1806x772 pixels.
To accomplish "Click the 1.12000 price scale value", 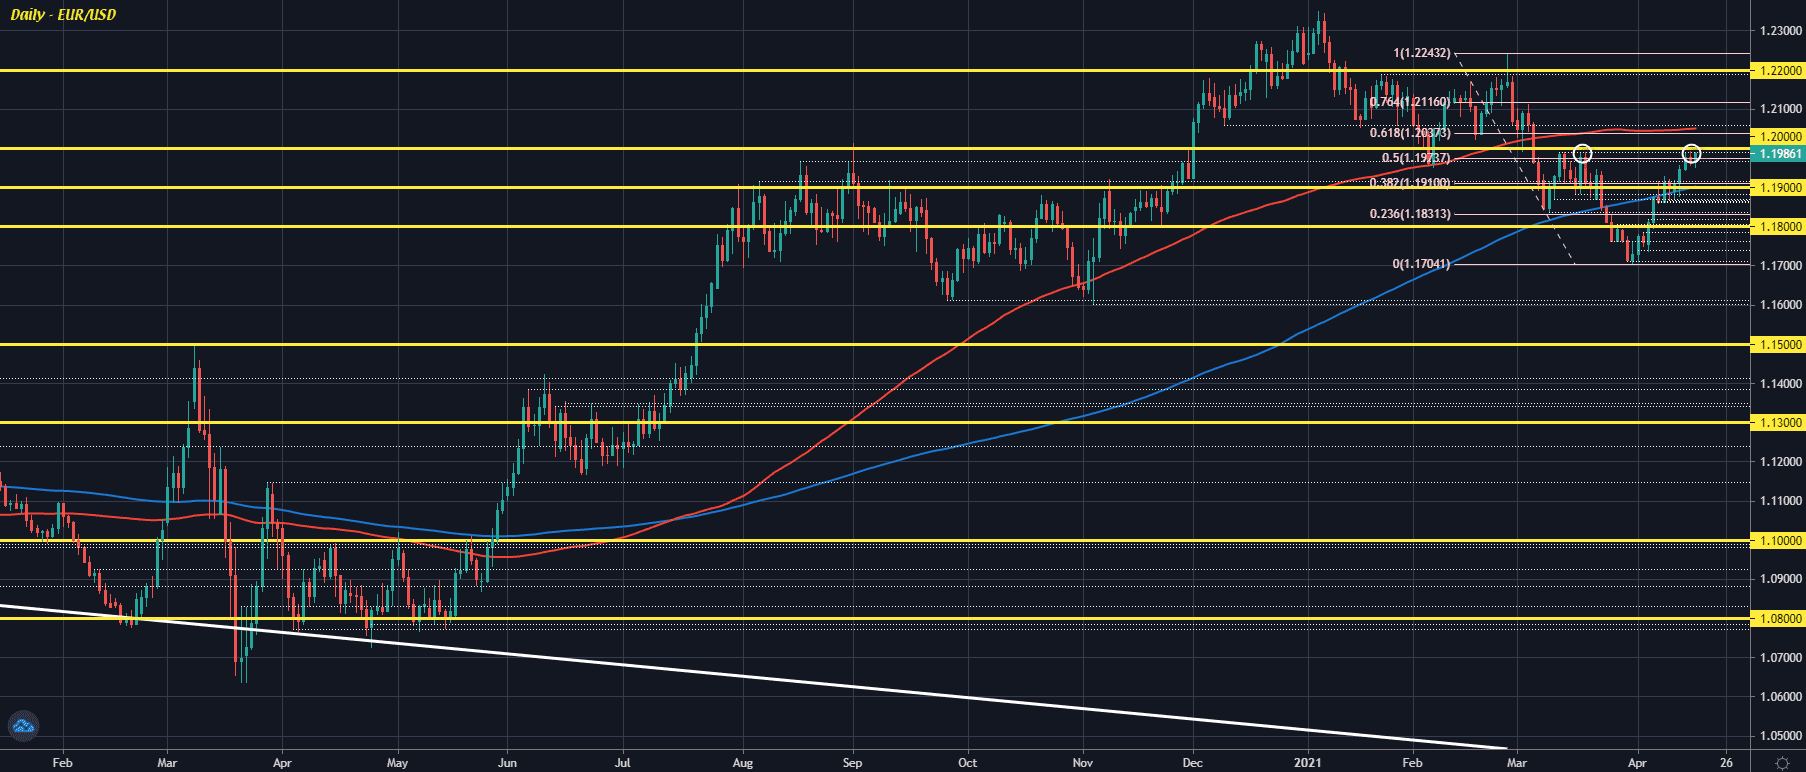I will pos(1781,462).
